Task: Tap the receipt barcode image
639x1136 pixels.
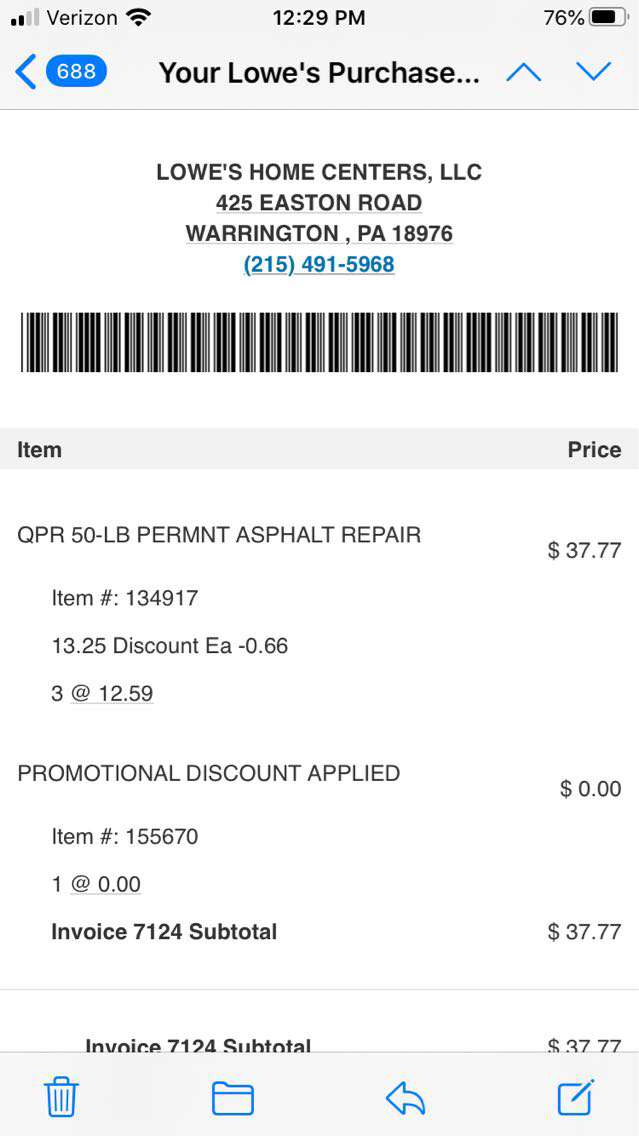Action: [x=319, y=342]
